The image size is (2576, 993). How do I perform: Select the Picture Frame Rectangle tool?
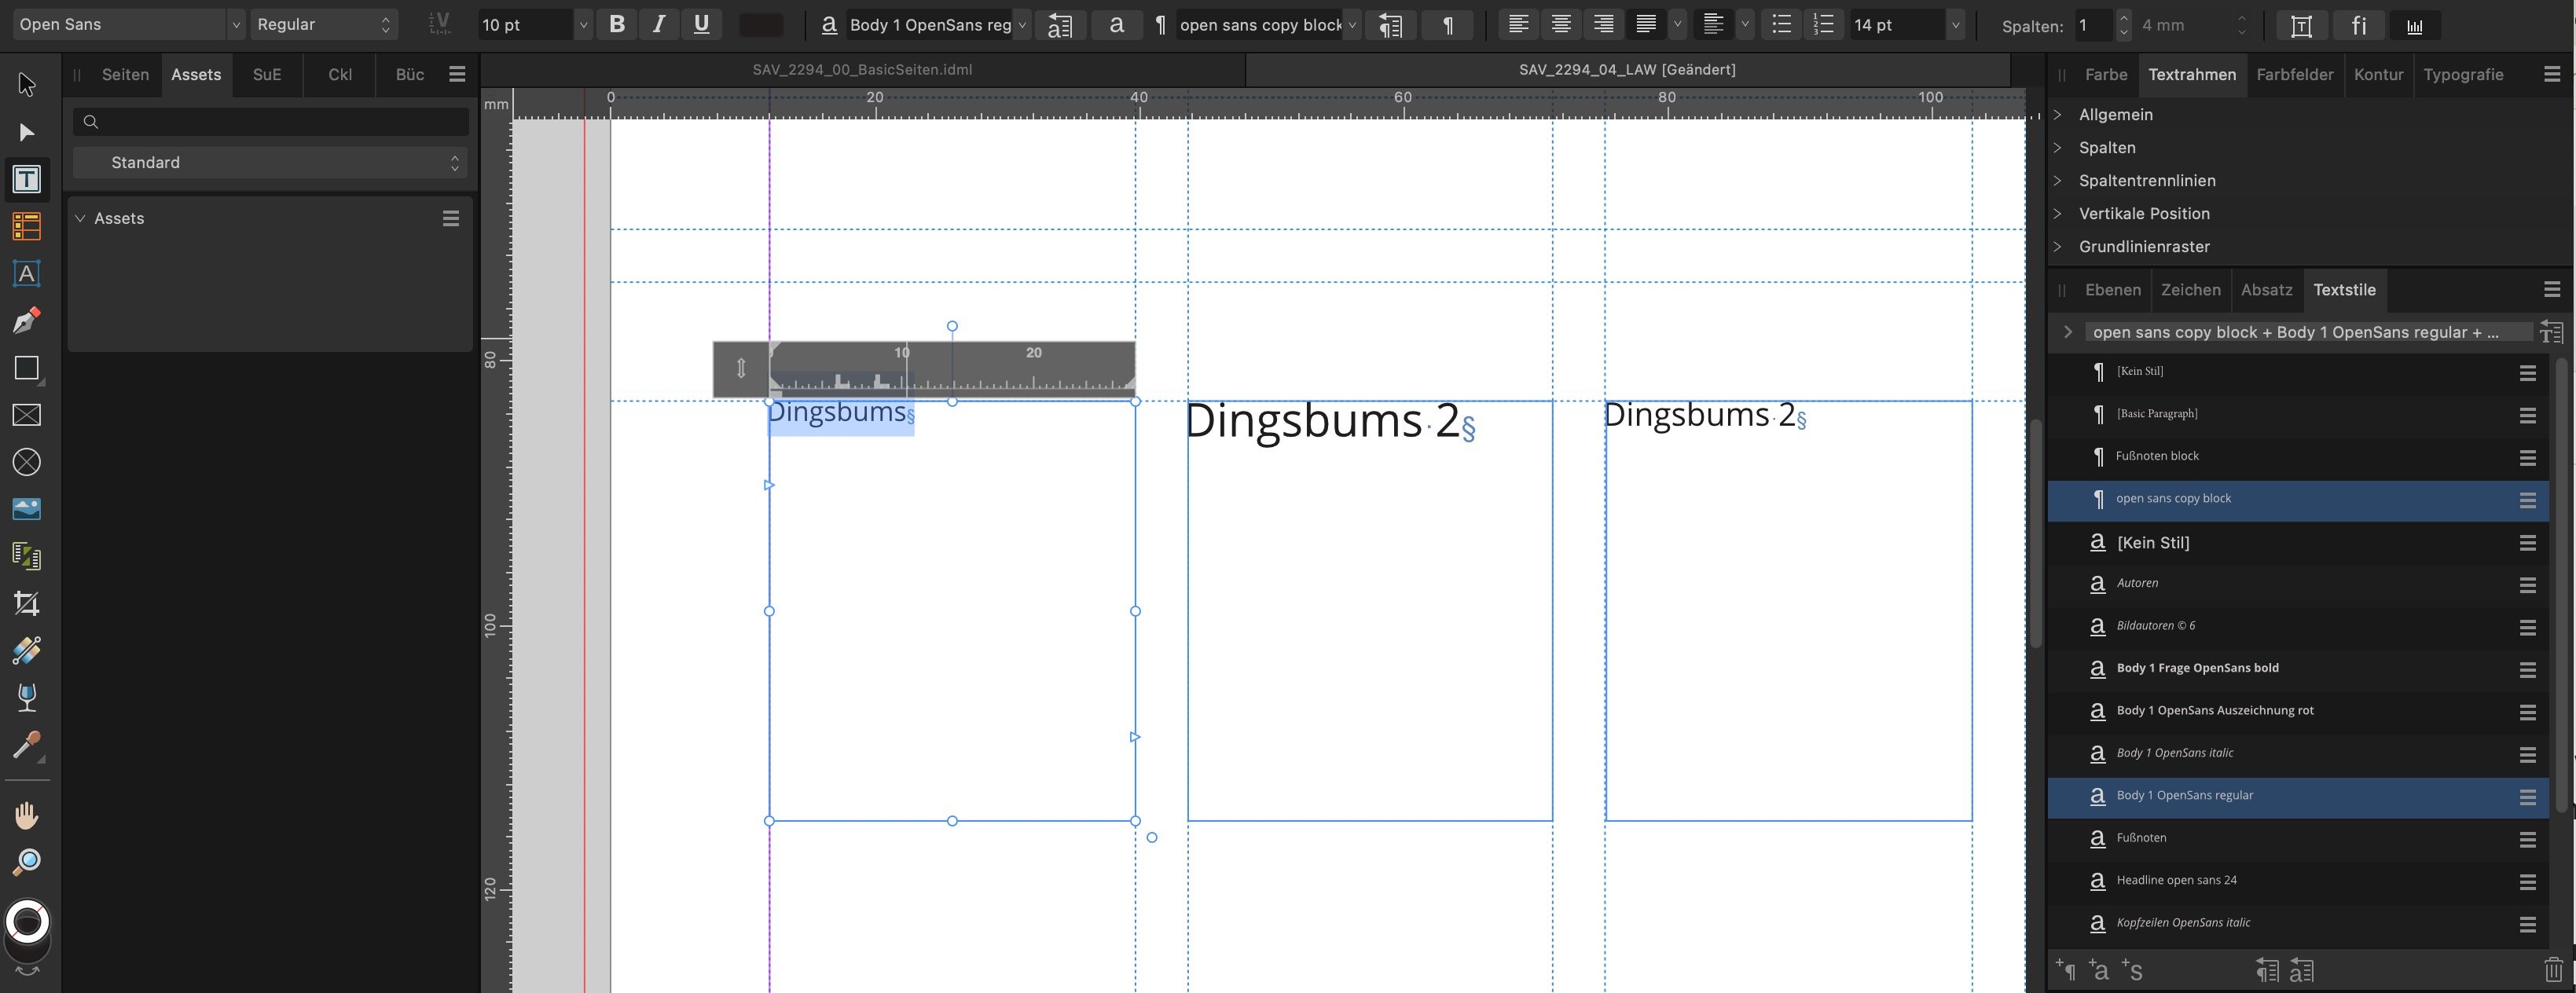[x=27, y=415]
